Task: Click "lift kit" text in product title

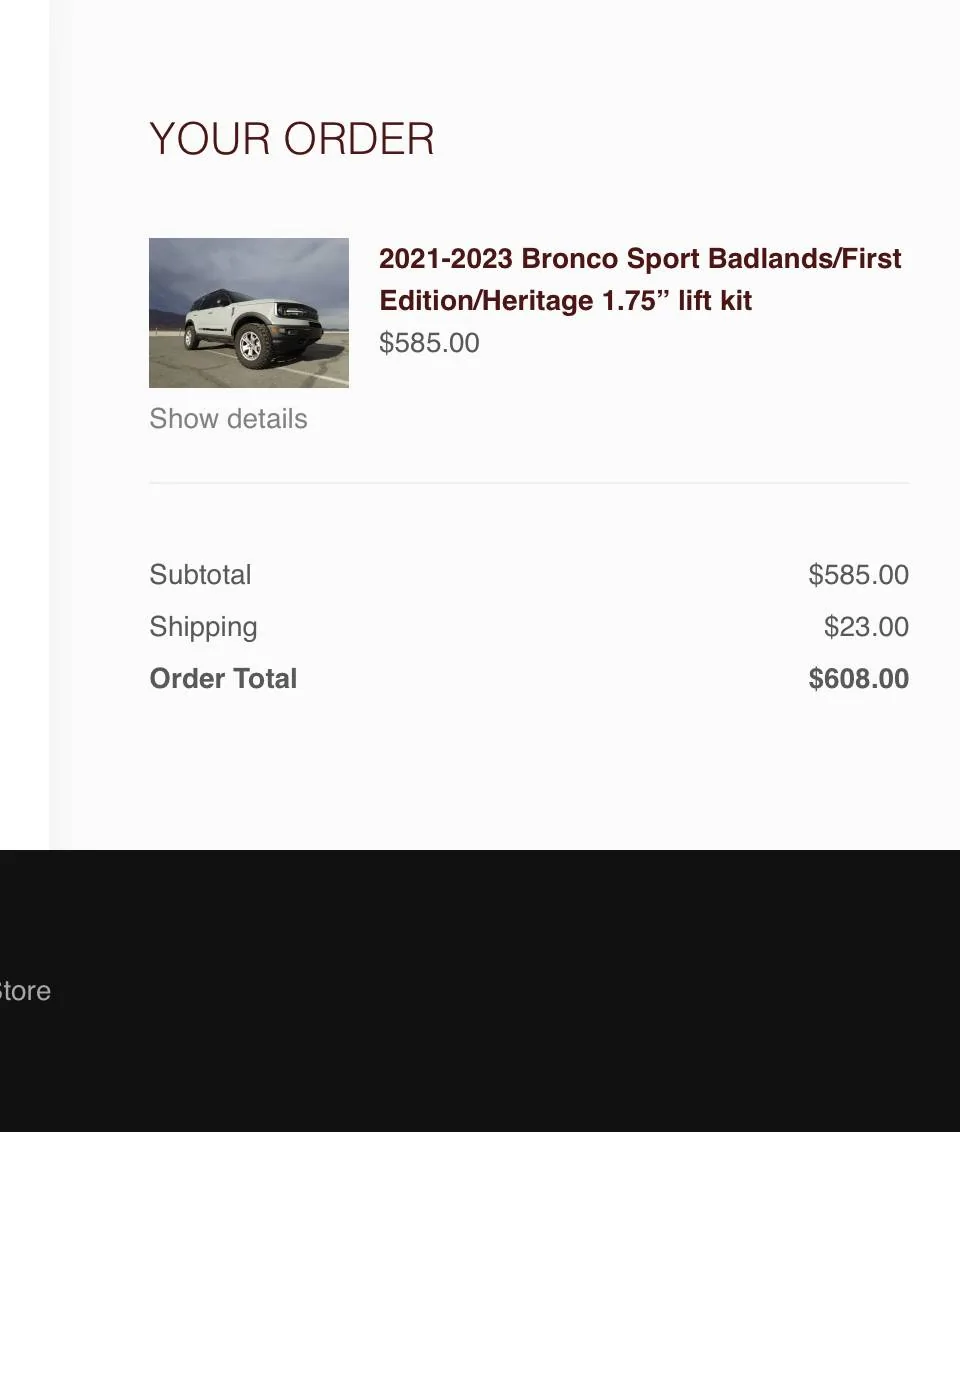Action: click(714, 301)
